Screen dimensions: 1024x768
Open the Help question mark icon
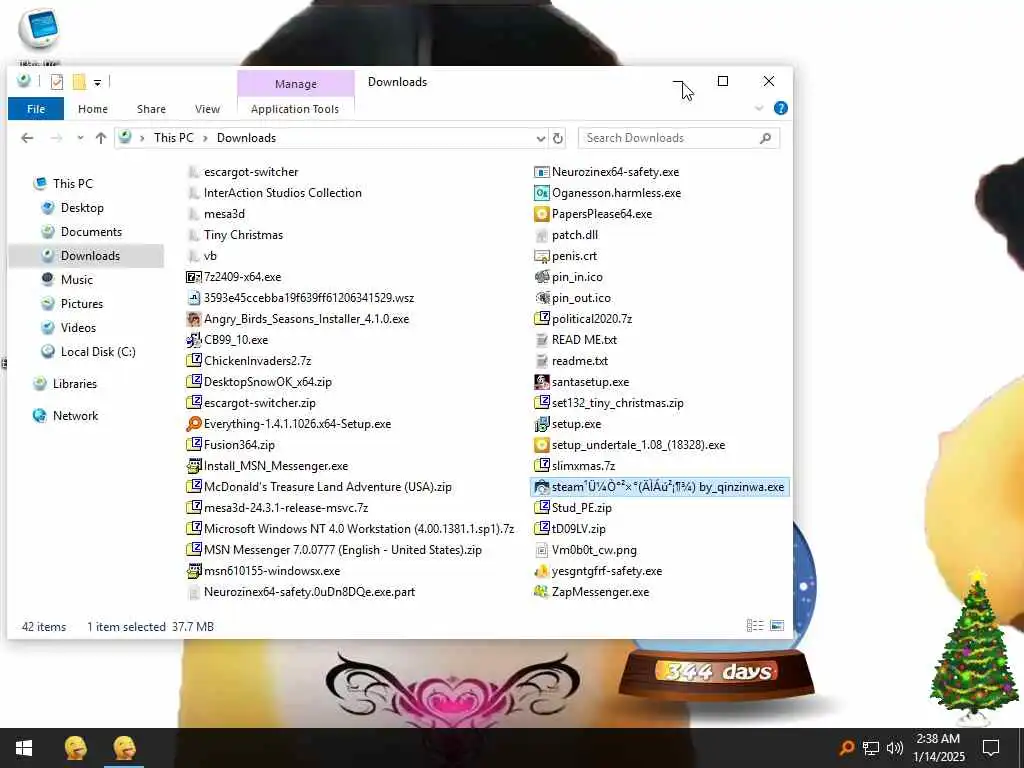[x=780, y=108]
